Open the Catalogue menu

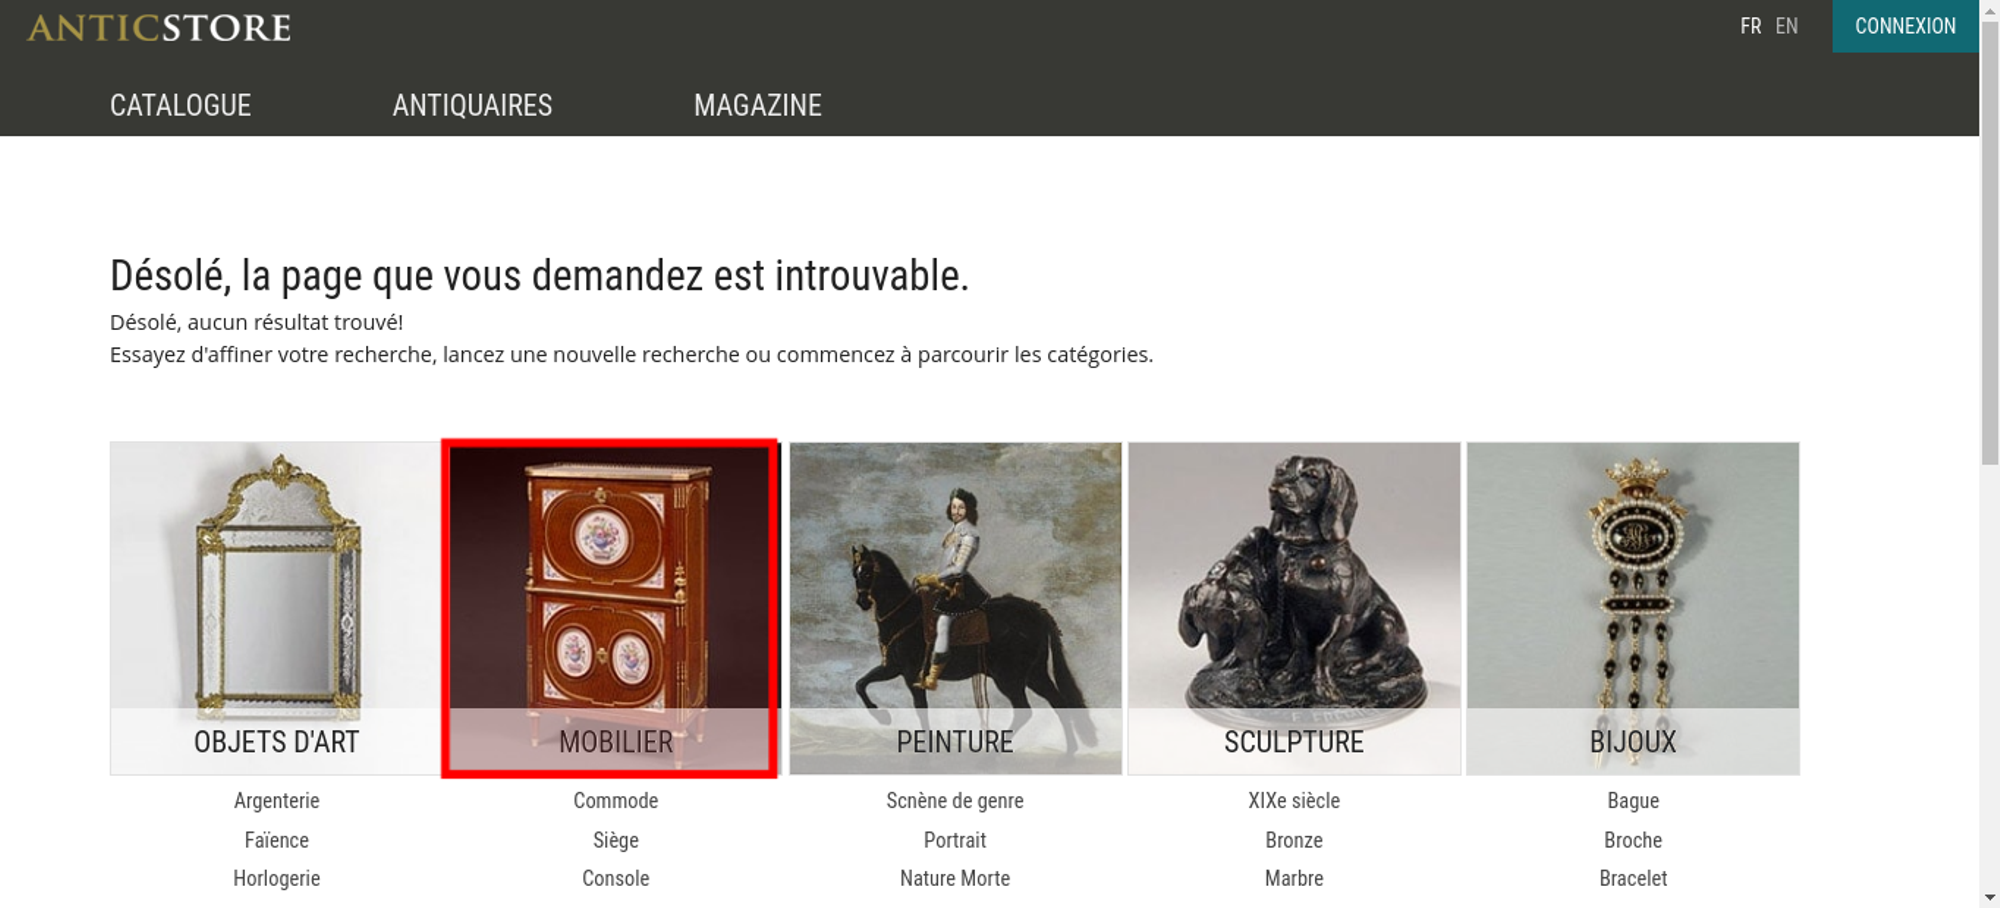pos(180,105)
